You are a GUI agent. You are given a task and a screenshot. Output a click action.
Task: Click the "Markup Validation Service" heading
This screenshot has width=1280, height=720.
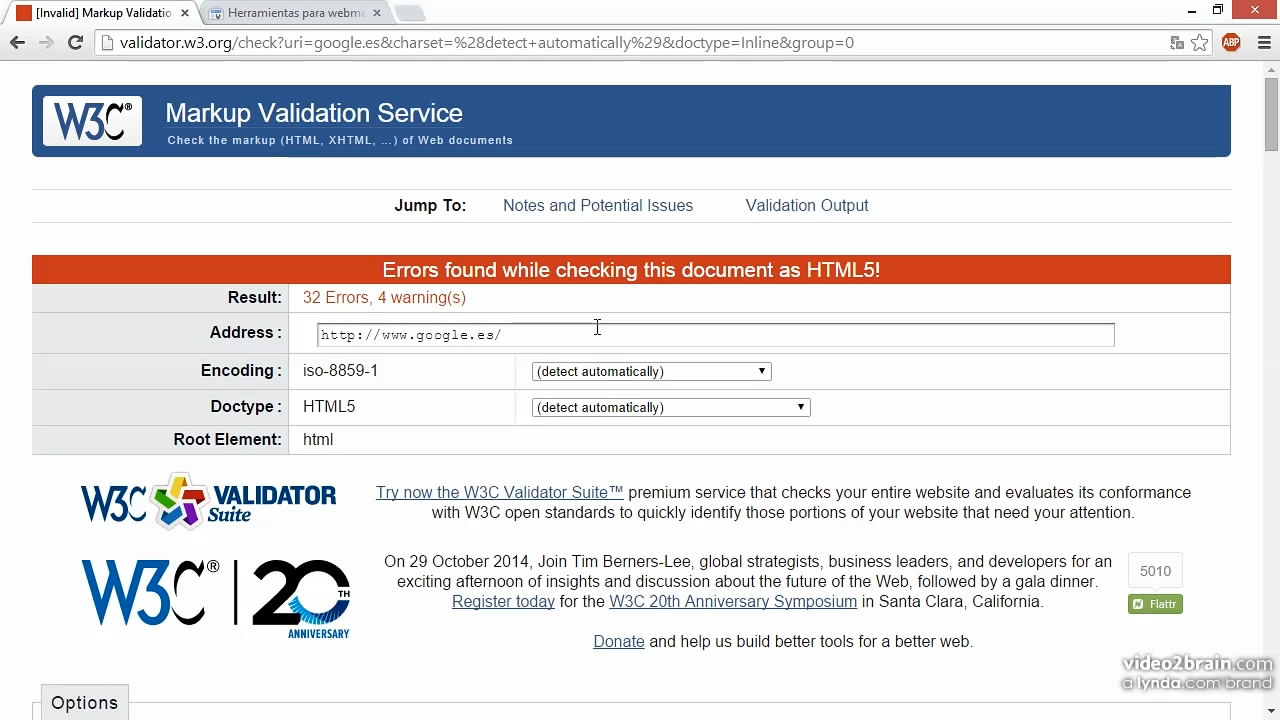pyautogui.click(x=314, y=113)
